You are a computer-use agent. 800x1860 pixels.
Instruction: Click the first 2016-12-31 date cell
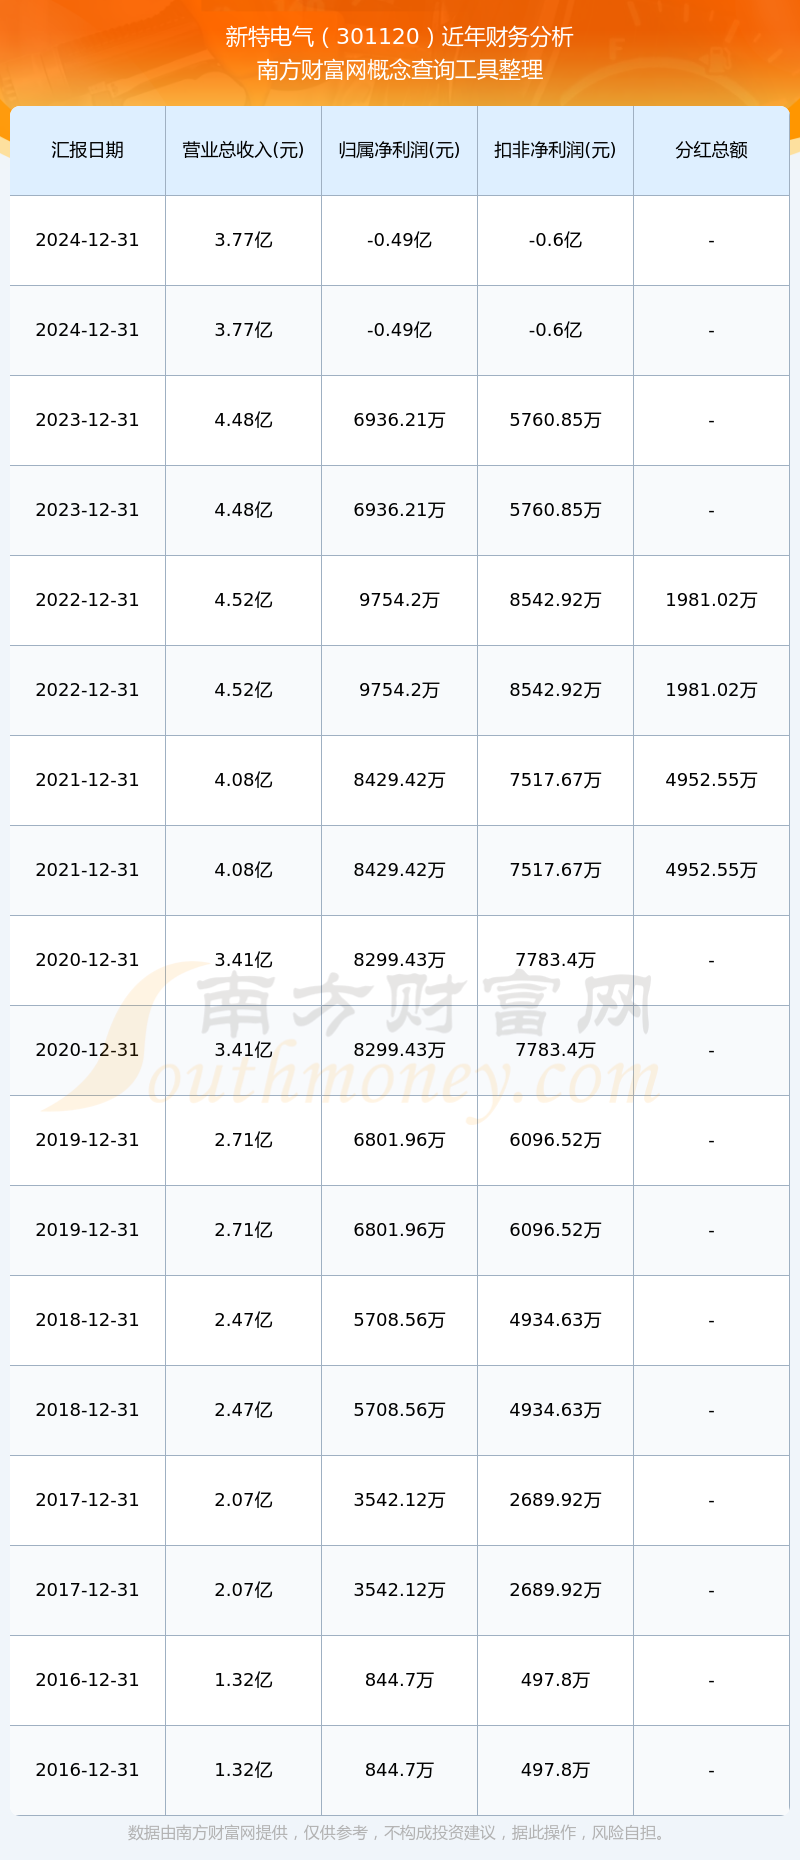tap(88, 1680)
